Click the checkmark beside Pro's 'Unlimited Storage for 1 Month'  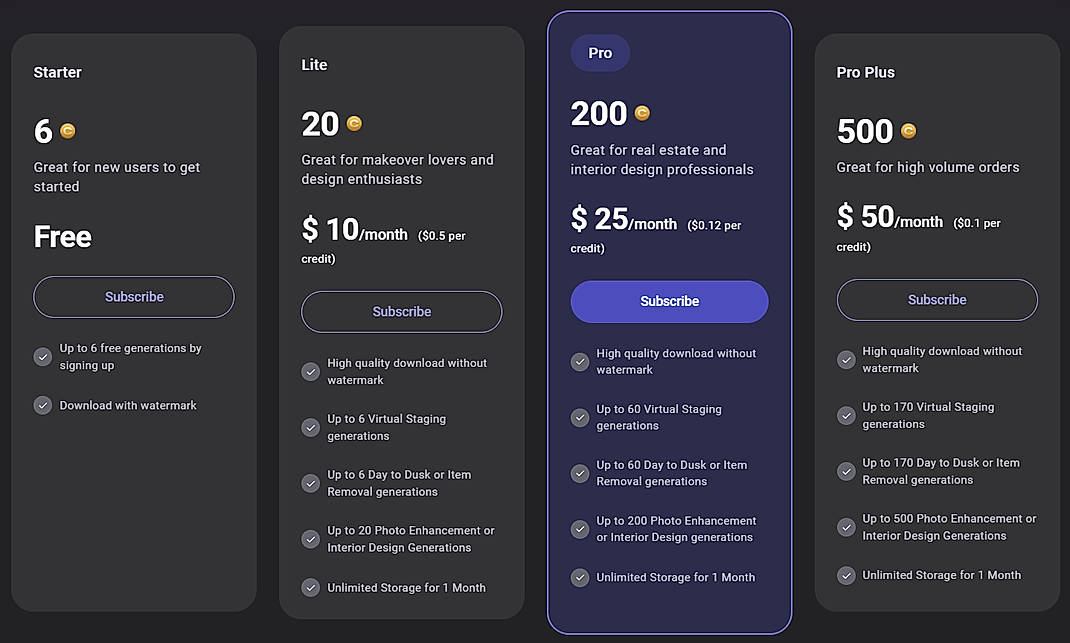579,577
